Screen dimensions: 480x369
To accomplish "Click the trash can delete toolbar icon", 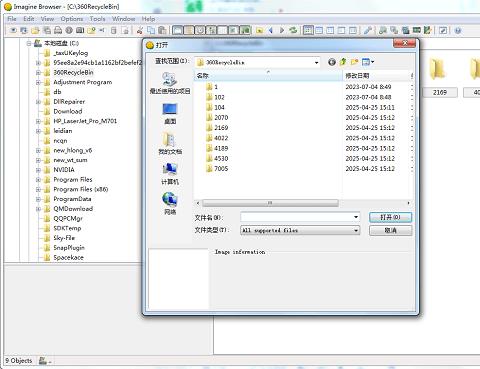I will (x=114, y=31).
